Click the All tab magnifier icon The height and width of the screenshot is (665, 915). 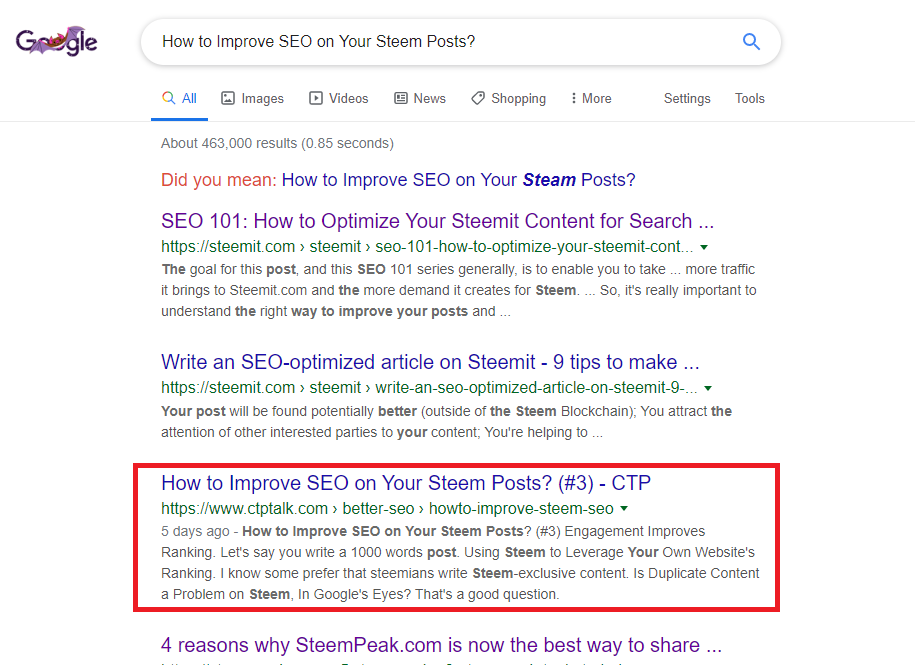[169, 97]
